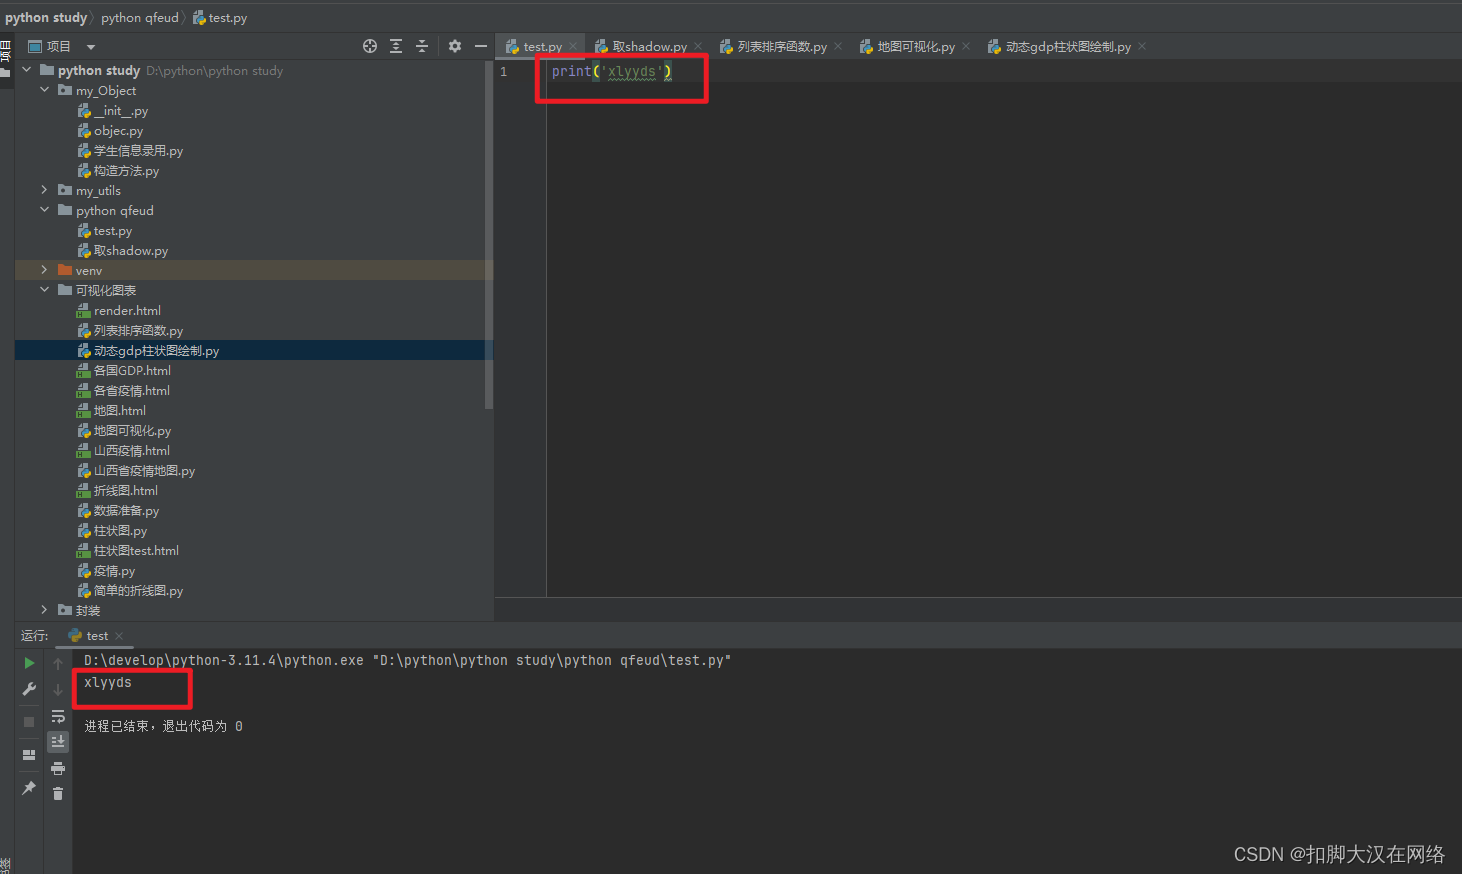This screenshot has width=1462, height=874.
Task: Collapse the my_Object folder
Action: 45,90
